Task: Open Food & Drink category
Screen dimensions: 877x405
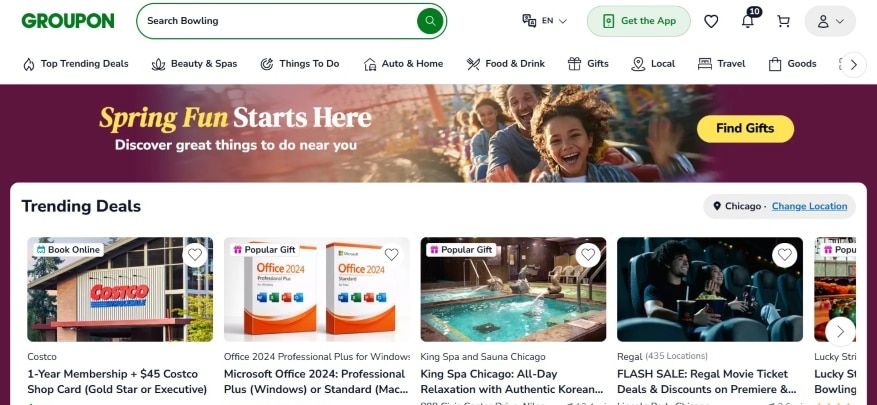Action: 506,64
